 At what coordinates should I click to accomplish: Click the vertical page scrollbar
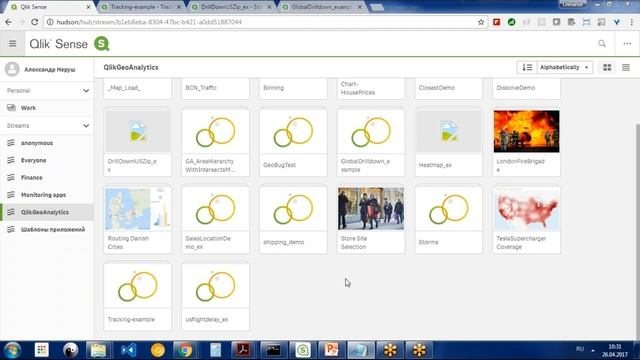637,231
